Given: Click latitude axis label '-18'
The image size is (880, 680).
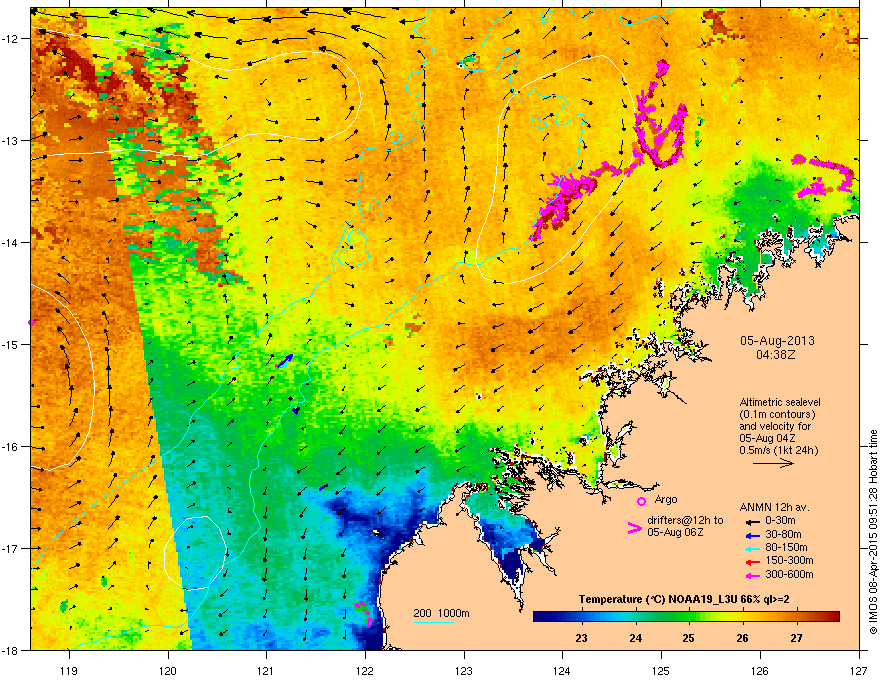Looking at the screenshot, I should point(11,650).
